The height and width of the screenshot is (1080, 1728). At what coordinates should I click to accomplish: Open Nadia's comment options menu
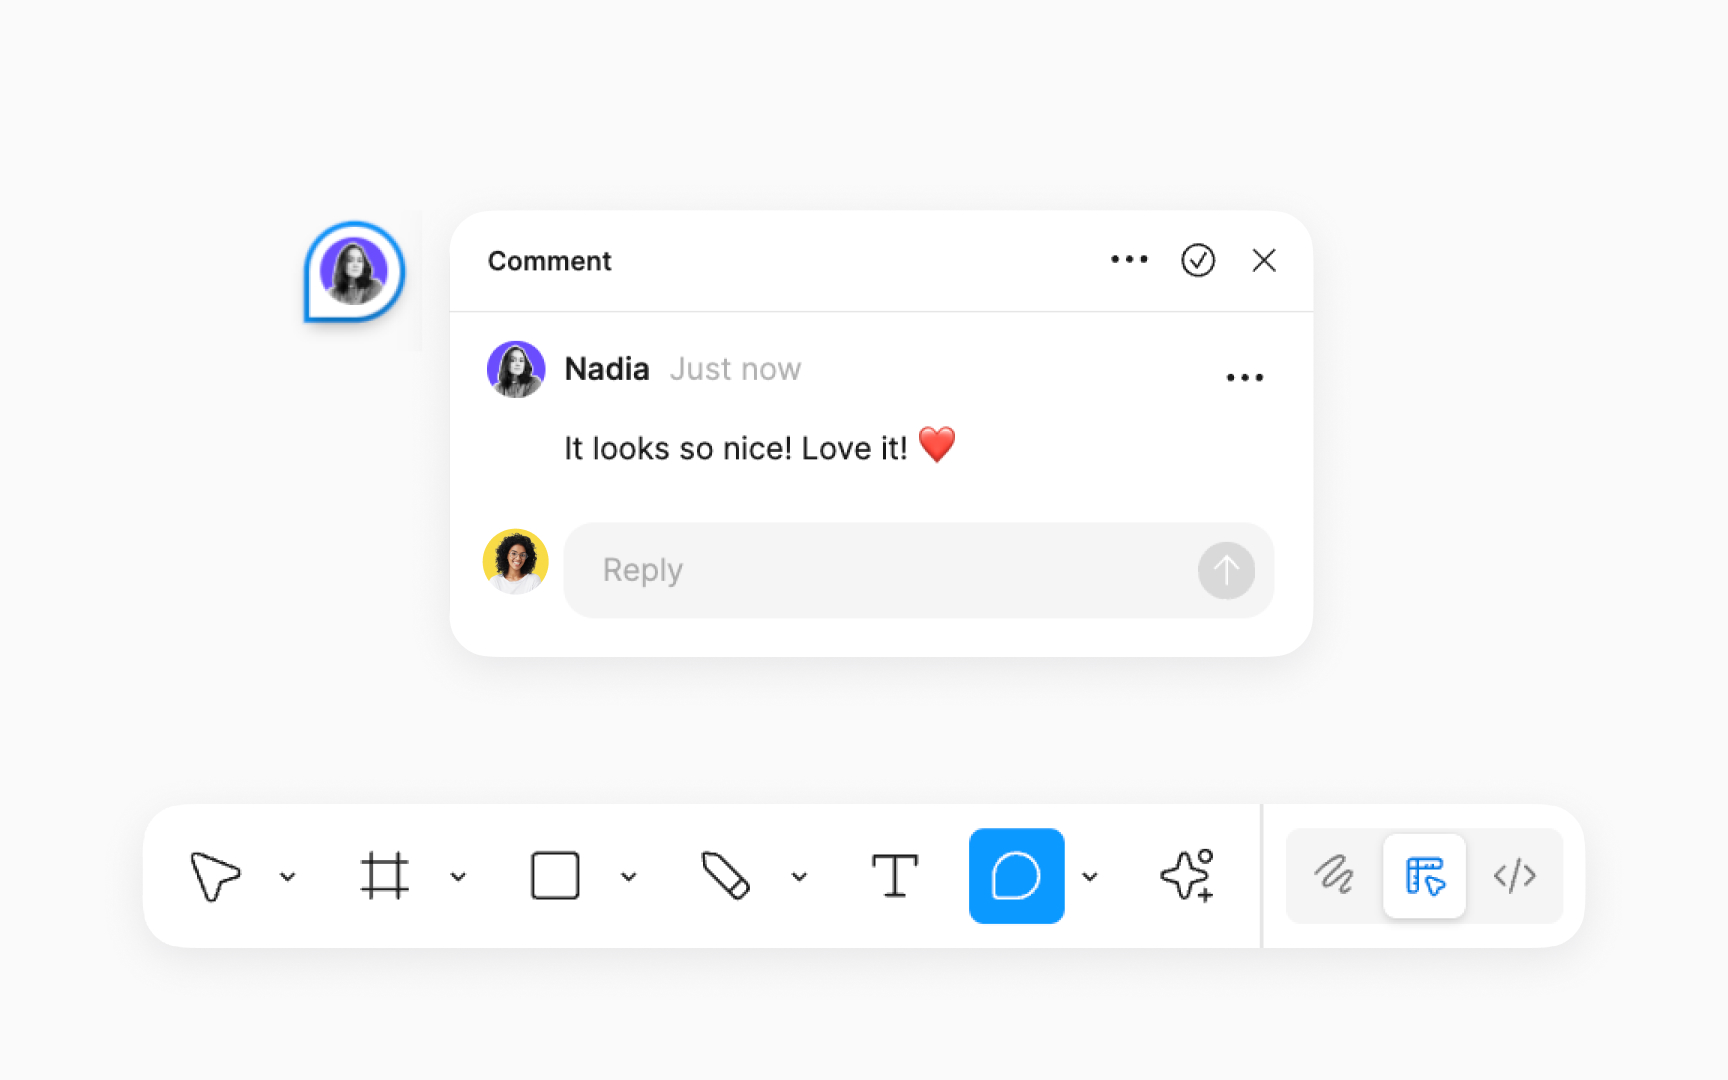[1245, 377]
